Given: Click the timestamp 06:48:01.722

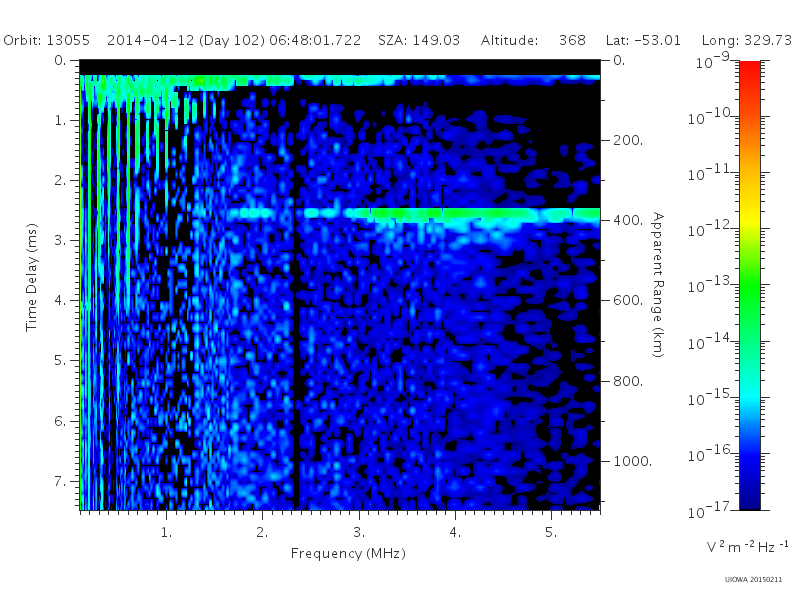Looking at the screenshot, I should click(x=315, y=40).
